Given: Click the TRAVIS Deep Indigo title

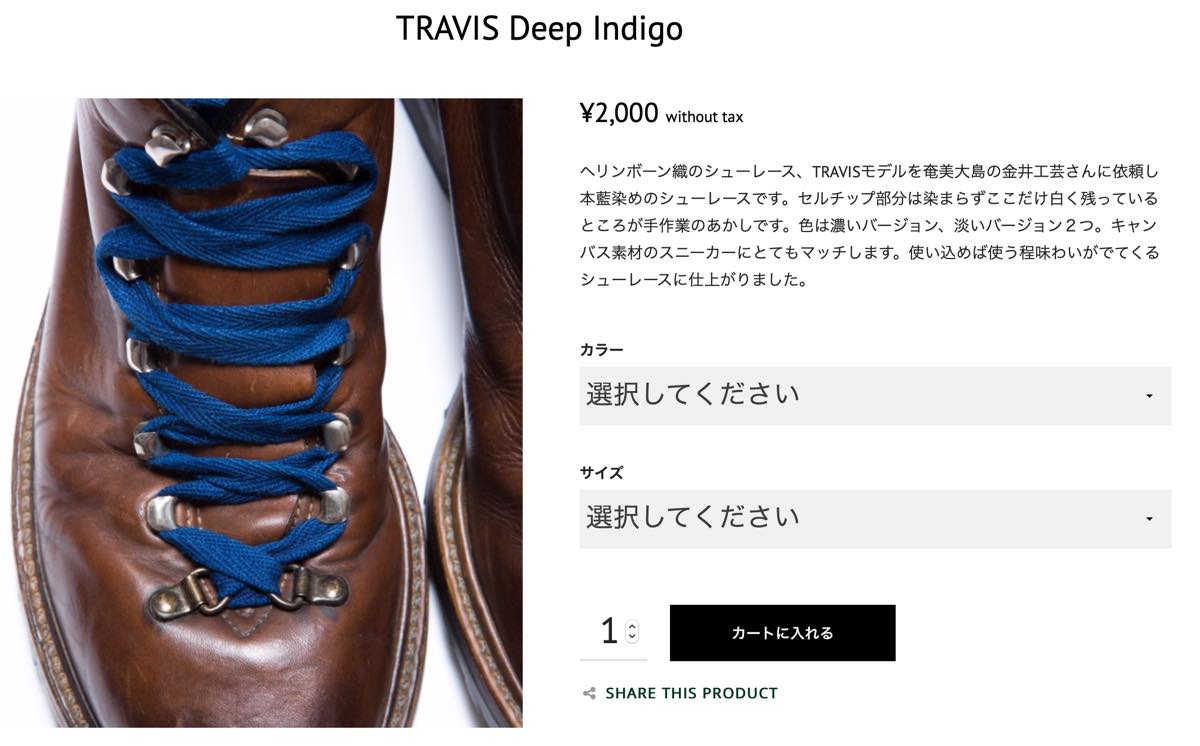Looking at the screenshot, I should pos(539,28).
